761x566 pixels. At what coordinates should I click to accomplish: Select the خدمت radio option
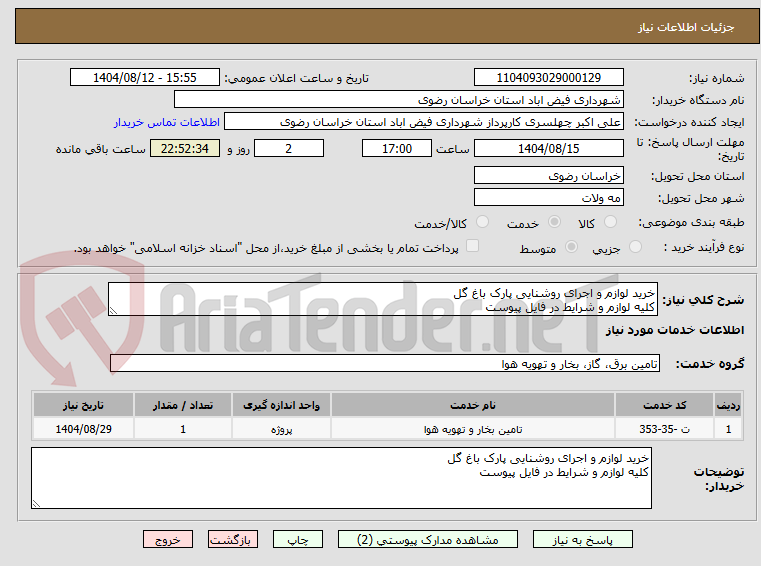tap(554, 222)
